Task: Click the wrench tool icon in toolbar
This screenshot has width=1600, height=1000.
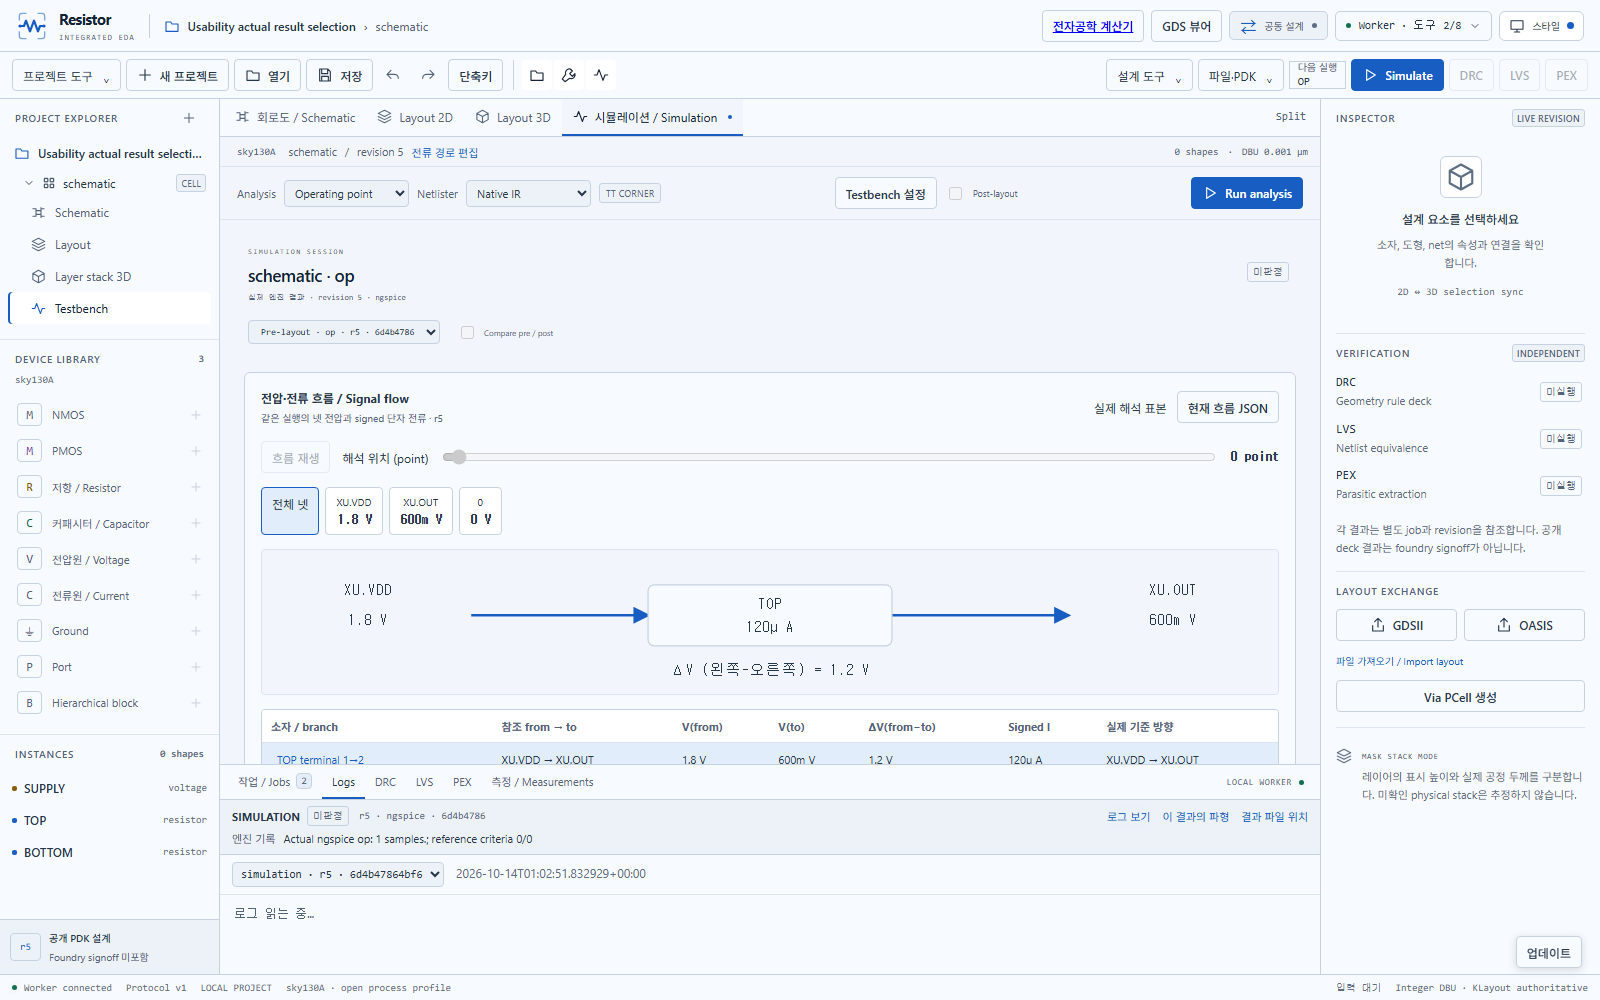Action: (x=569, y=75)
